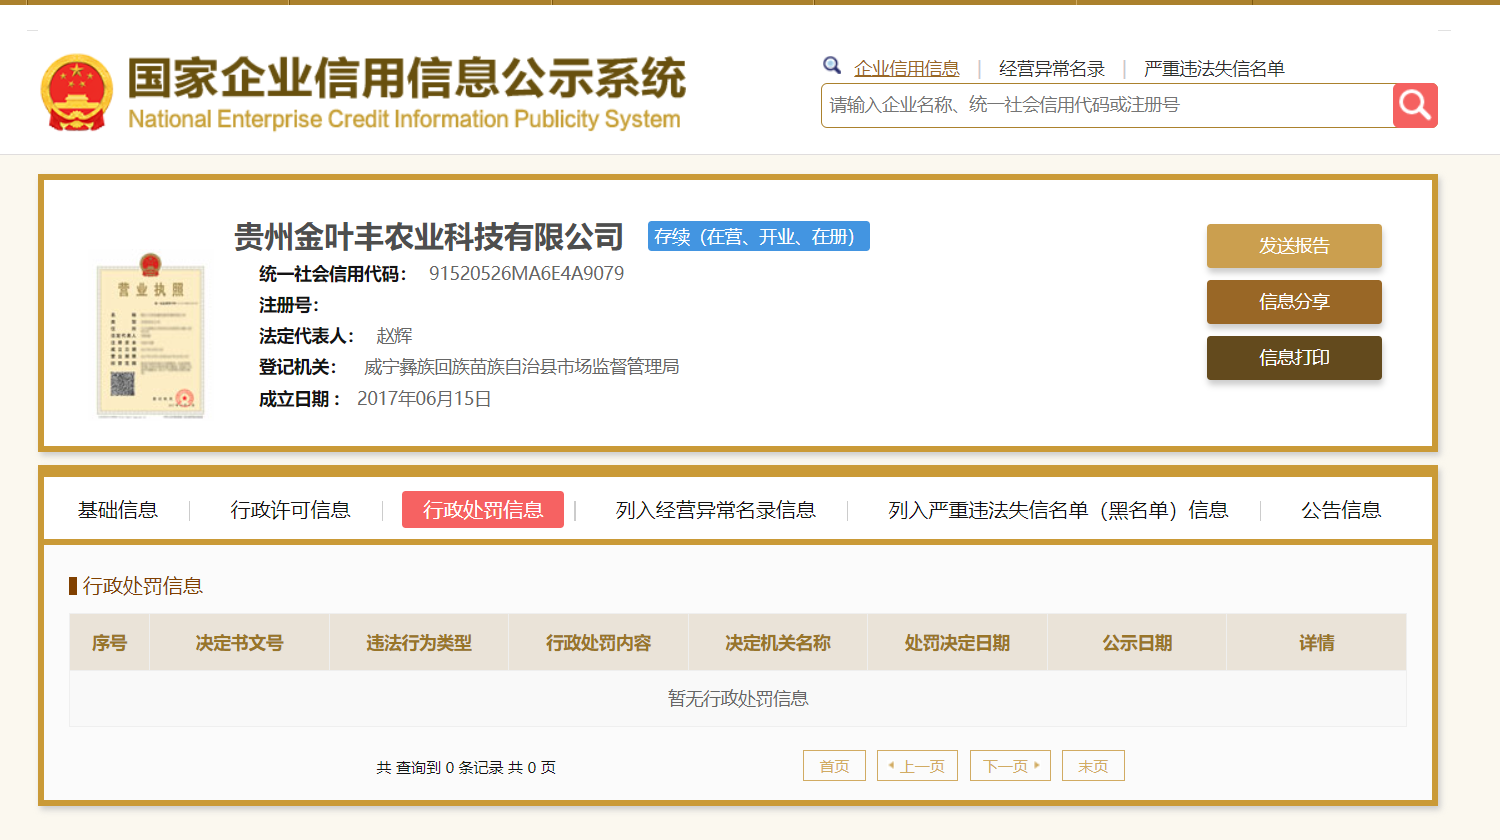Click the 统一社会信用代码 label
The width and height of the screenshot is (1500, 840).
(333, 274)
